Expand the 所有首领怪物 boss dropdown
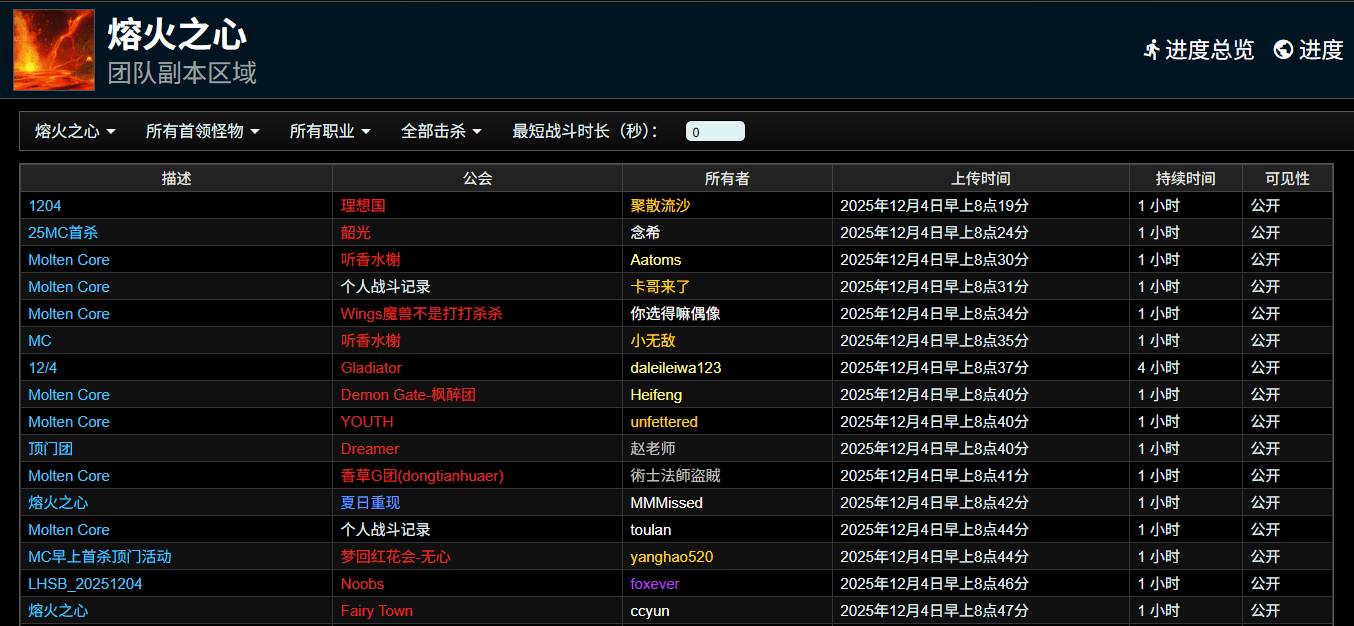Viewport: 1354px width, 626px height. (202, 131)
